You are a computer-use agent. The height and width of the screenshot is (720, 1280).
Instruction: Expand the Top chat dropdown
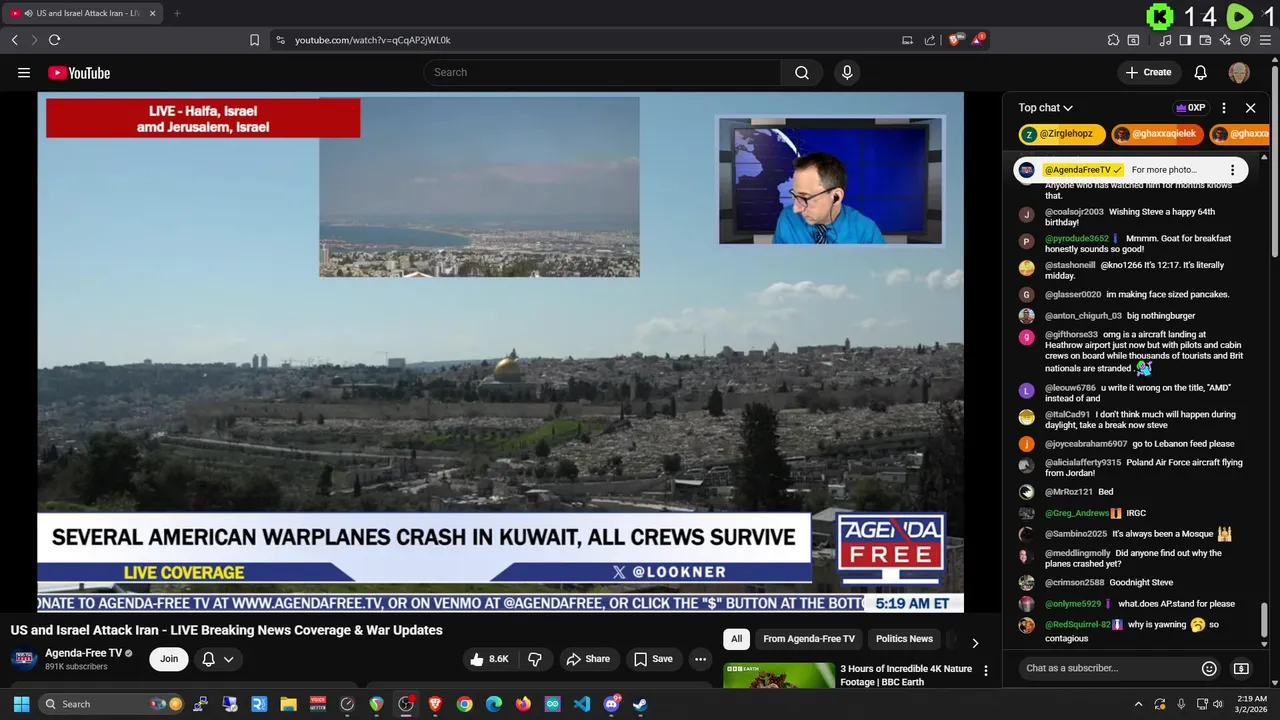coord(1045,108)
